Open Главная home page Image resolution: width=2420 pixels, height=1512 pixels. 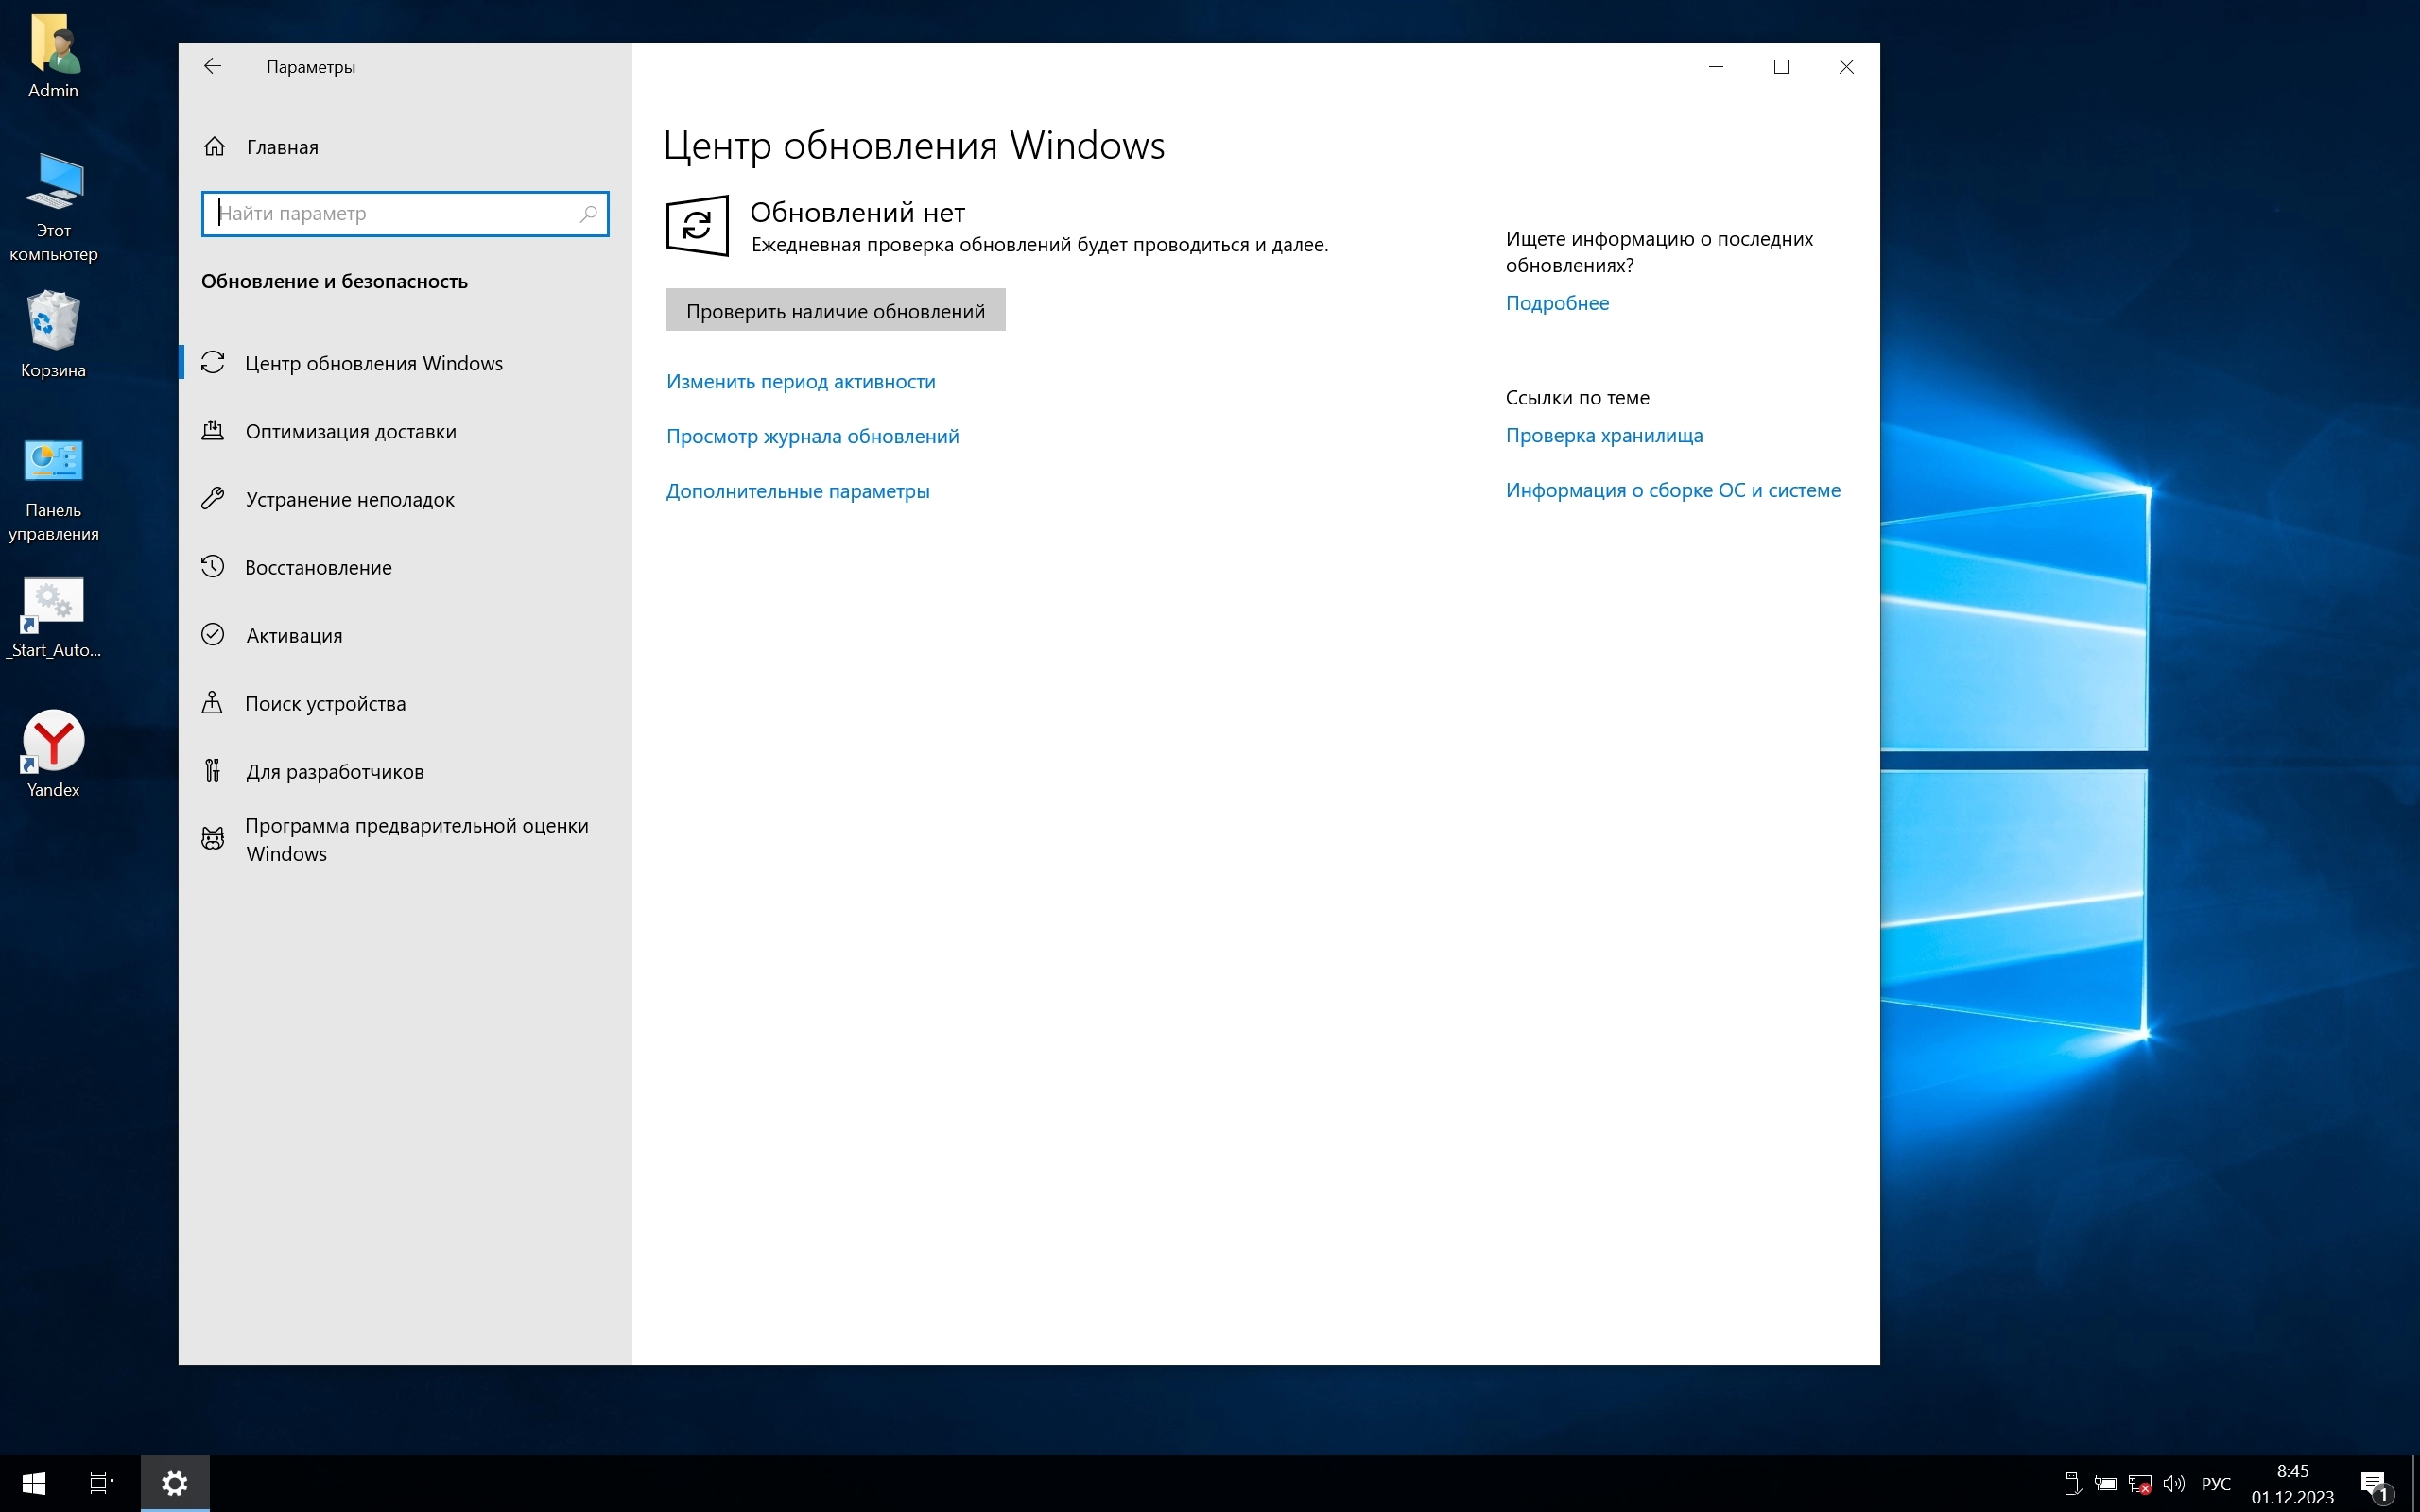(x=281, y=147)
